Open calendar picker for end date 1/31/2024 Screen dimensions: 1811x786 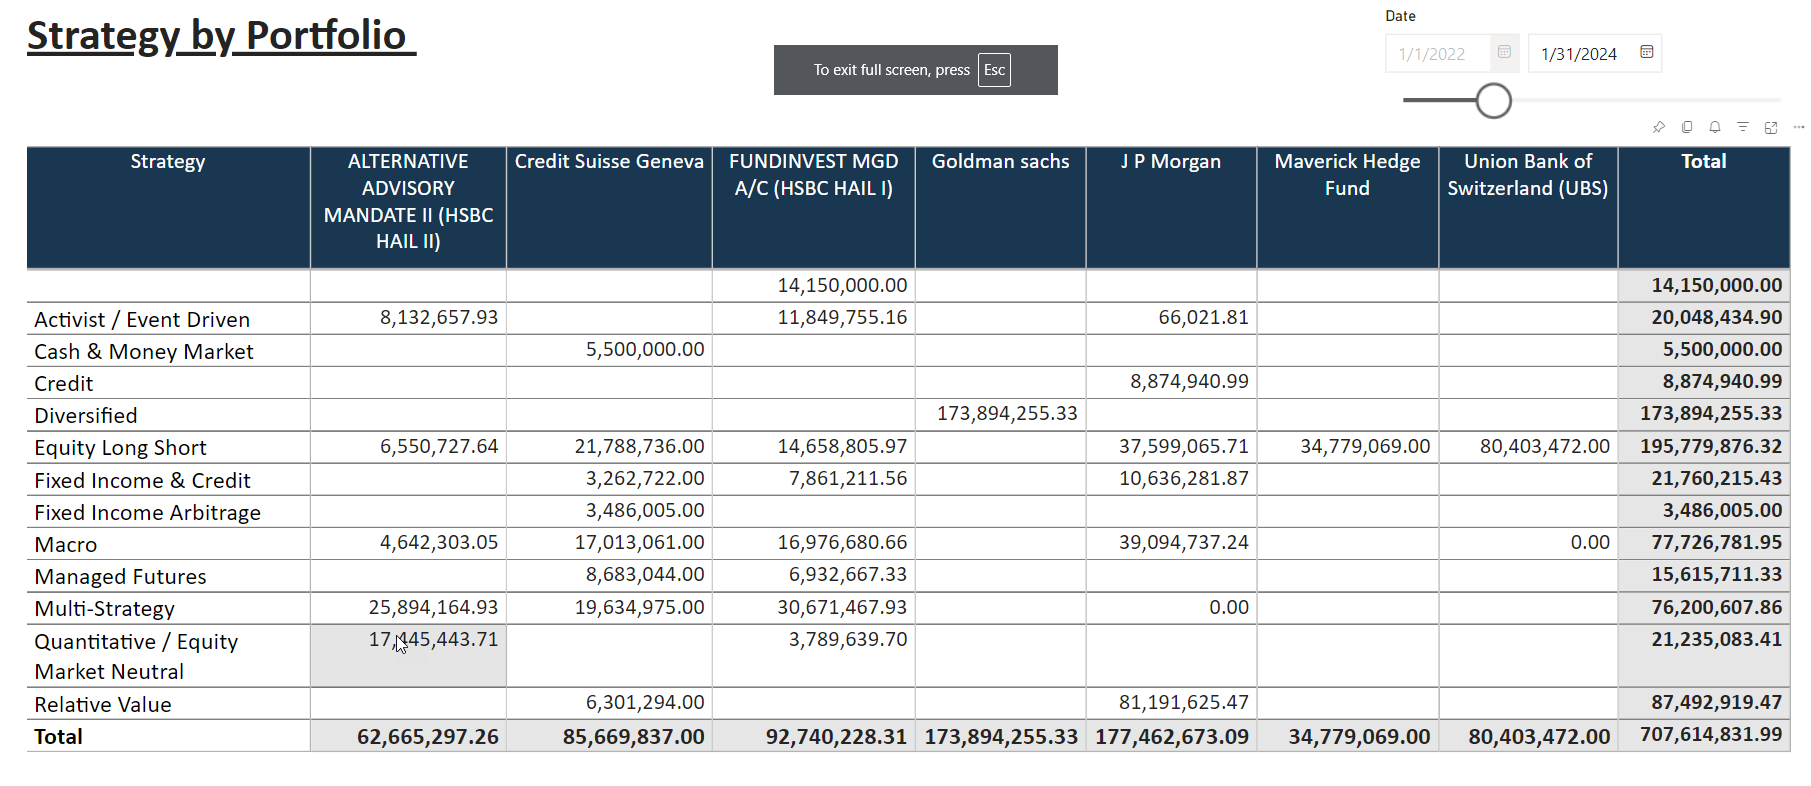click(1647, 52)
